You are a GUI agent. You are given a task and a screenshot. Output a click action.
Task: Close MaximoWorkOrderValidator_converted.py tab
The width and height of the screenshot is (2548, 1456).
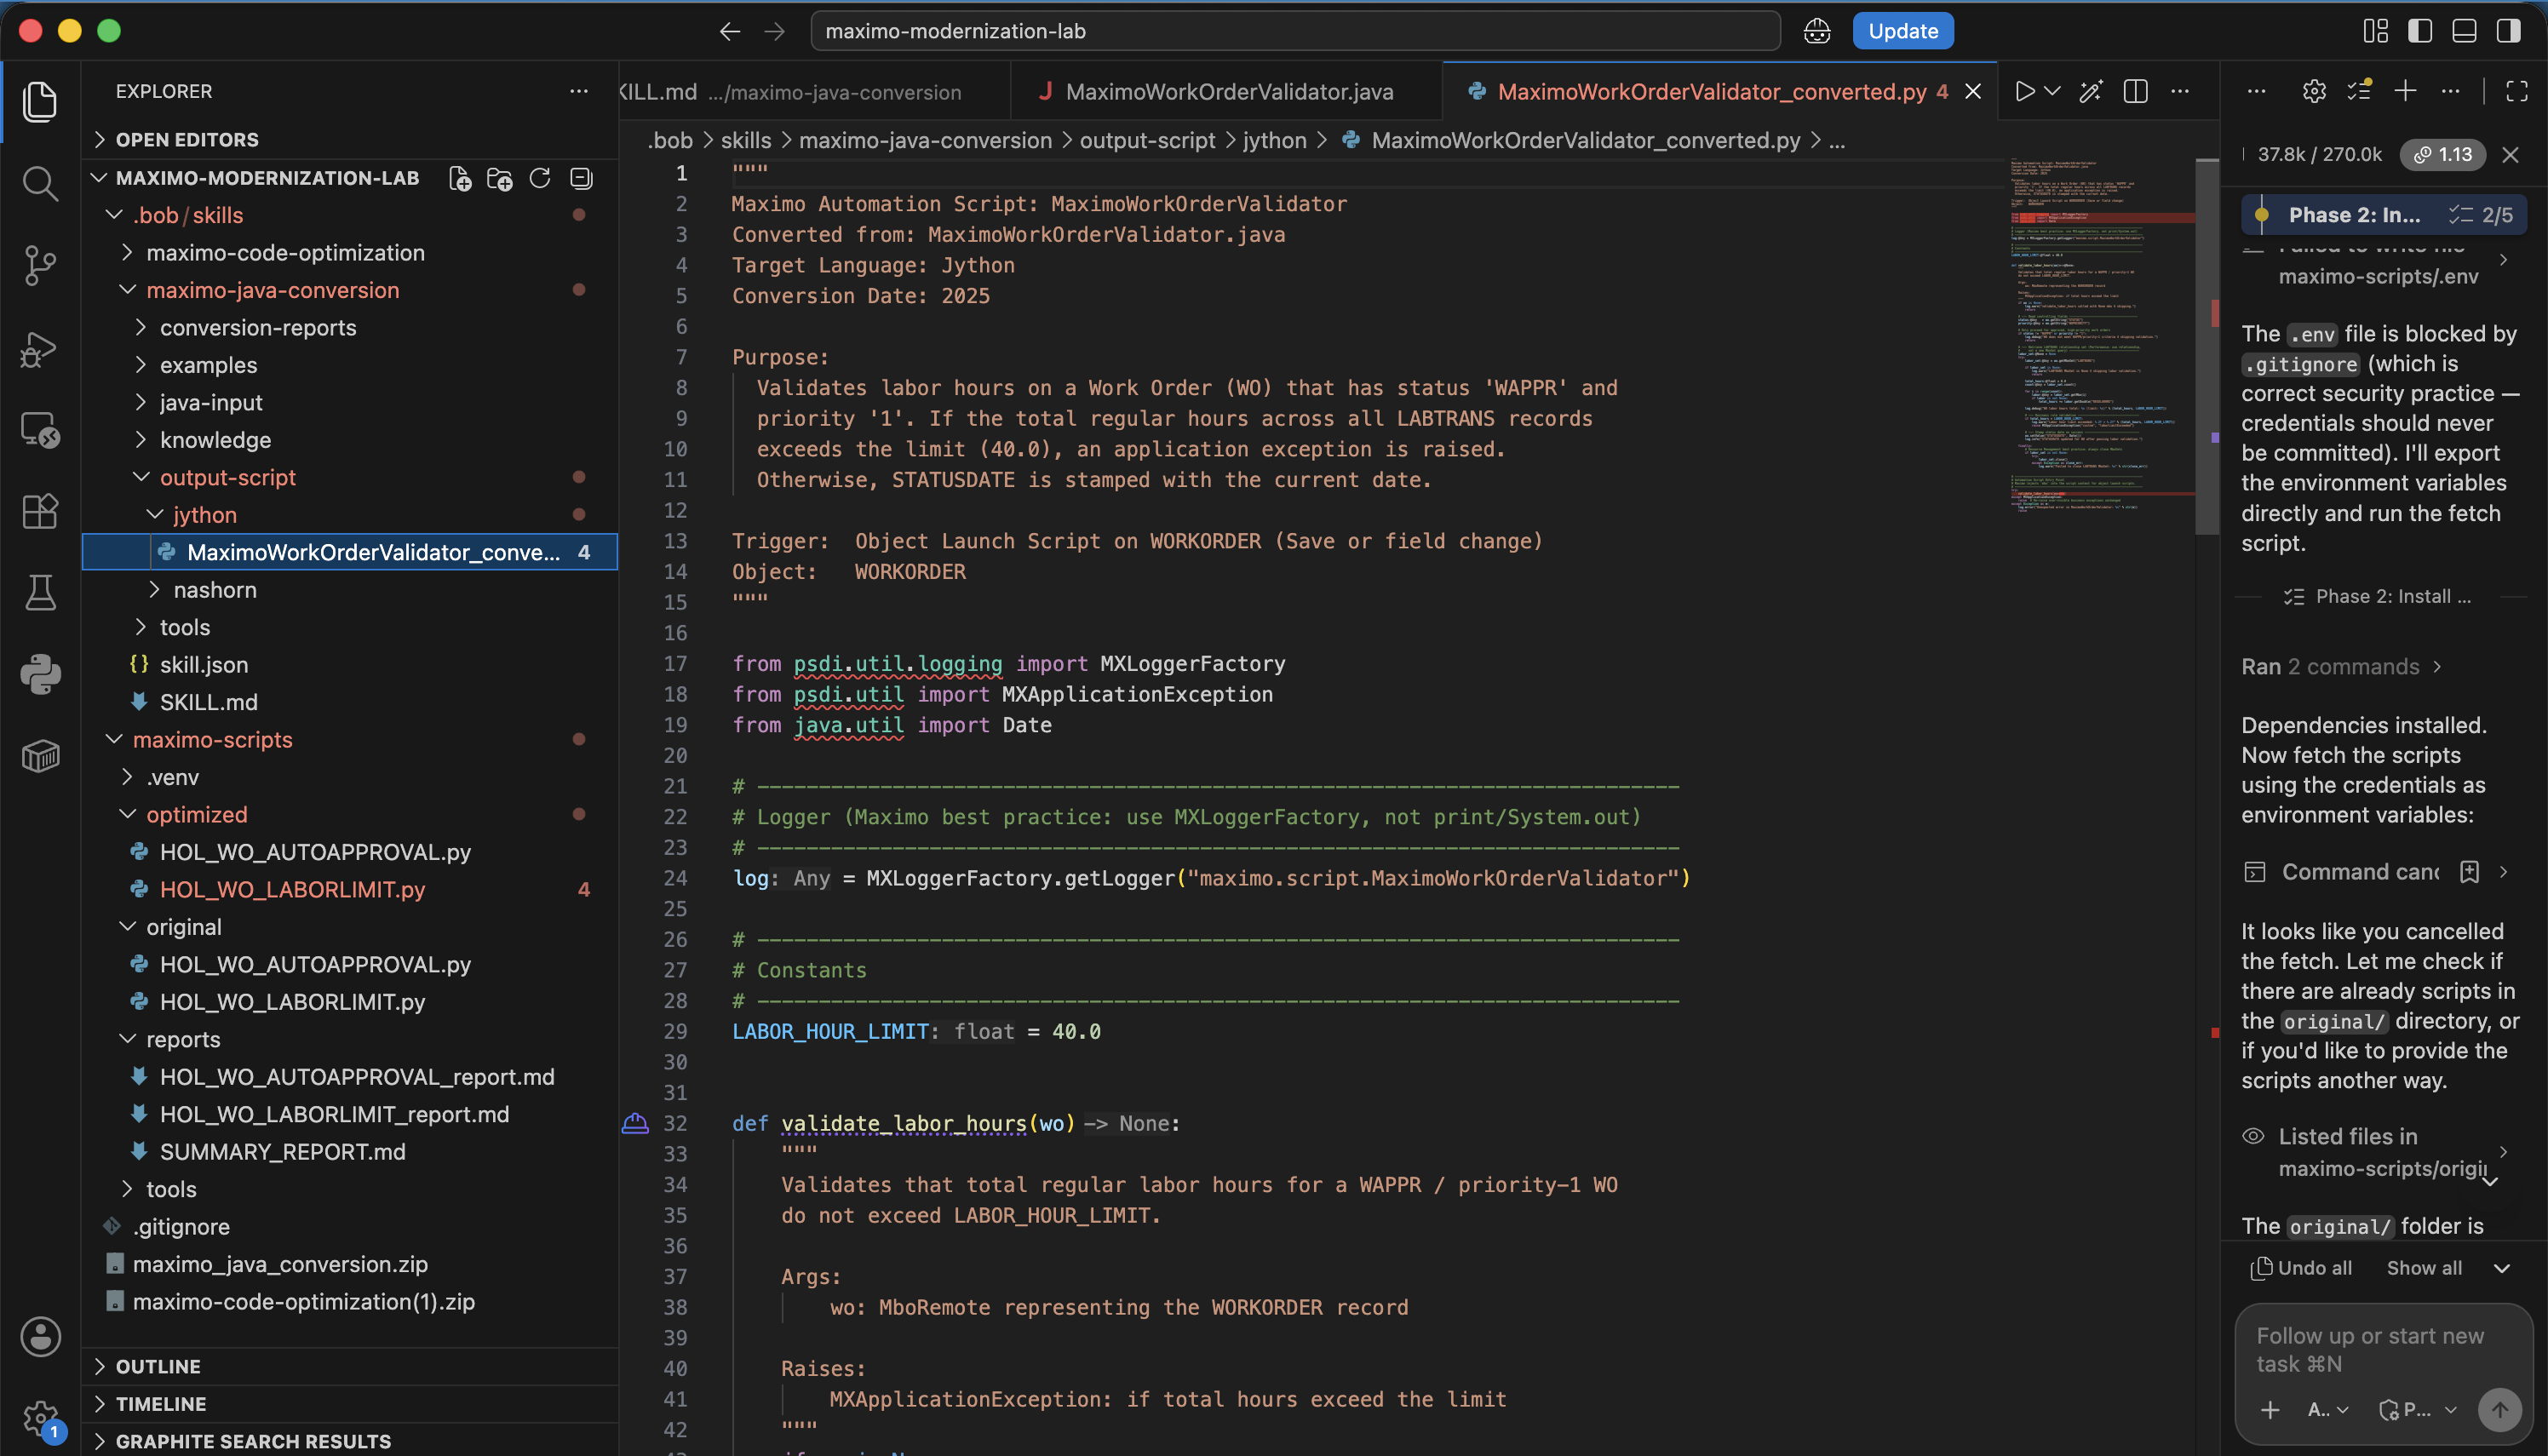1973,91
